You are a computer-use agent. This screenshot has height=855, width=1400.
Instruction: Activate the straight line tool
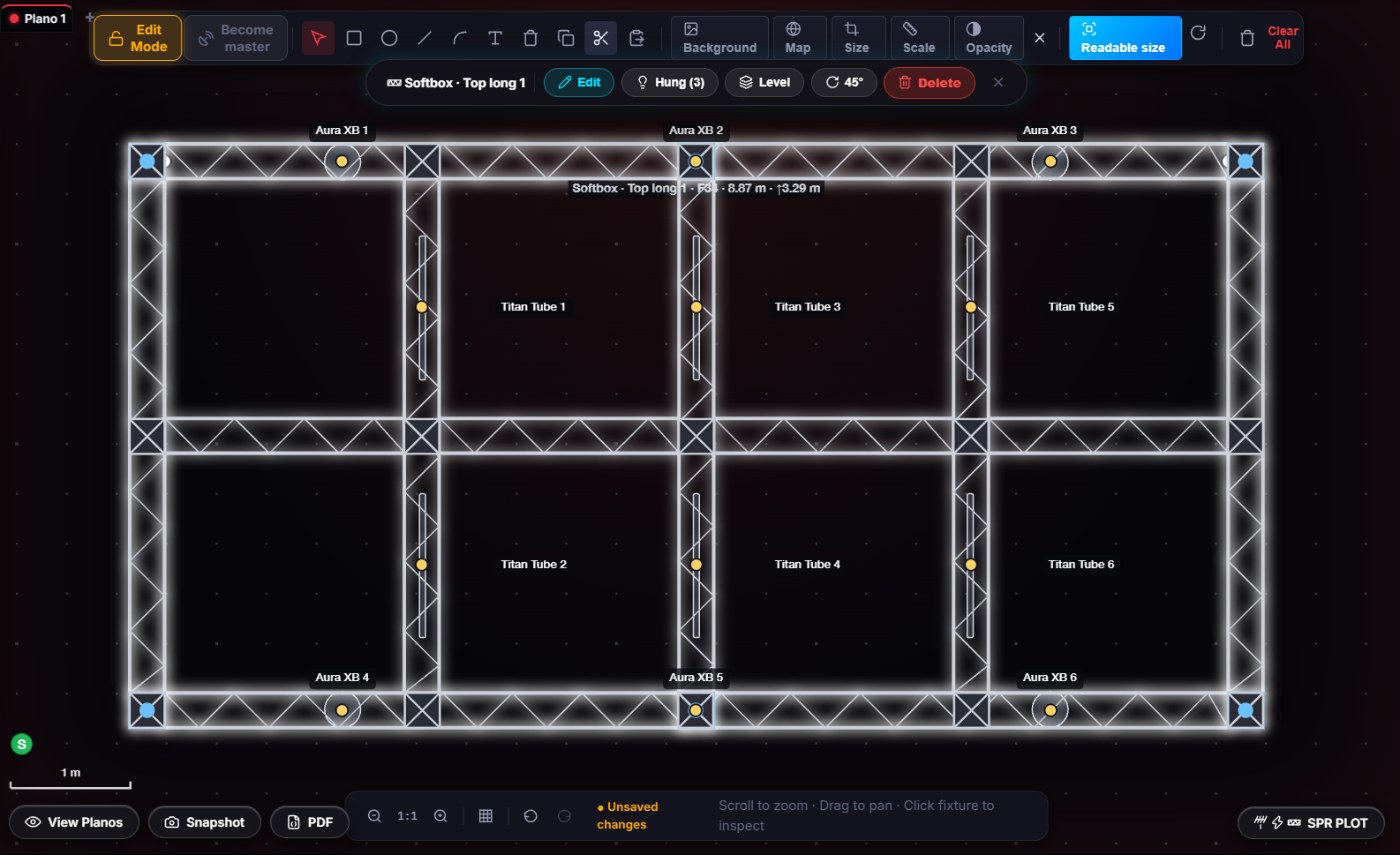pyautogui.click(x=425, y=38)
